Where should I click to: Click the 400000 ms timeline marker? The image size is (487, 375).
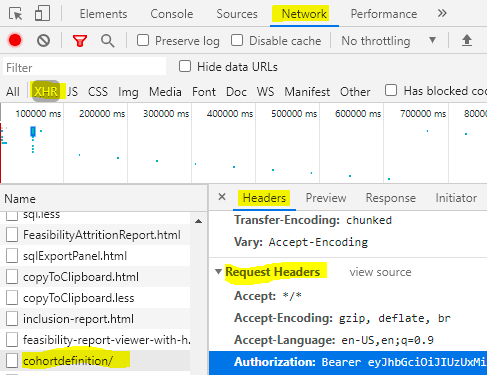click(230, 114)
